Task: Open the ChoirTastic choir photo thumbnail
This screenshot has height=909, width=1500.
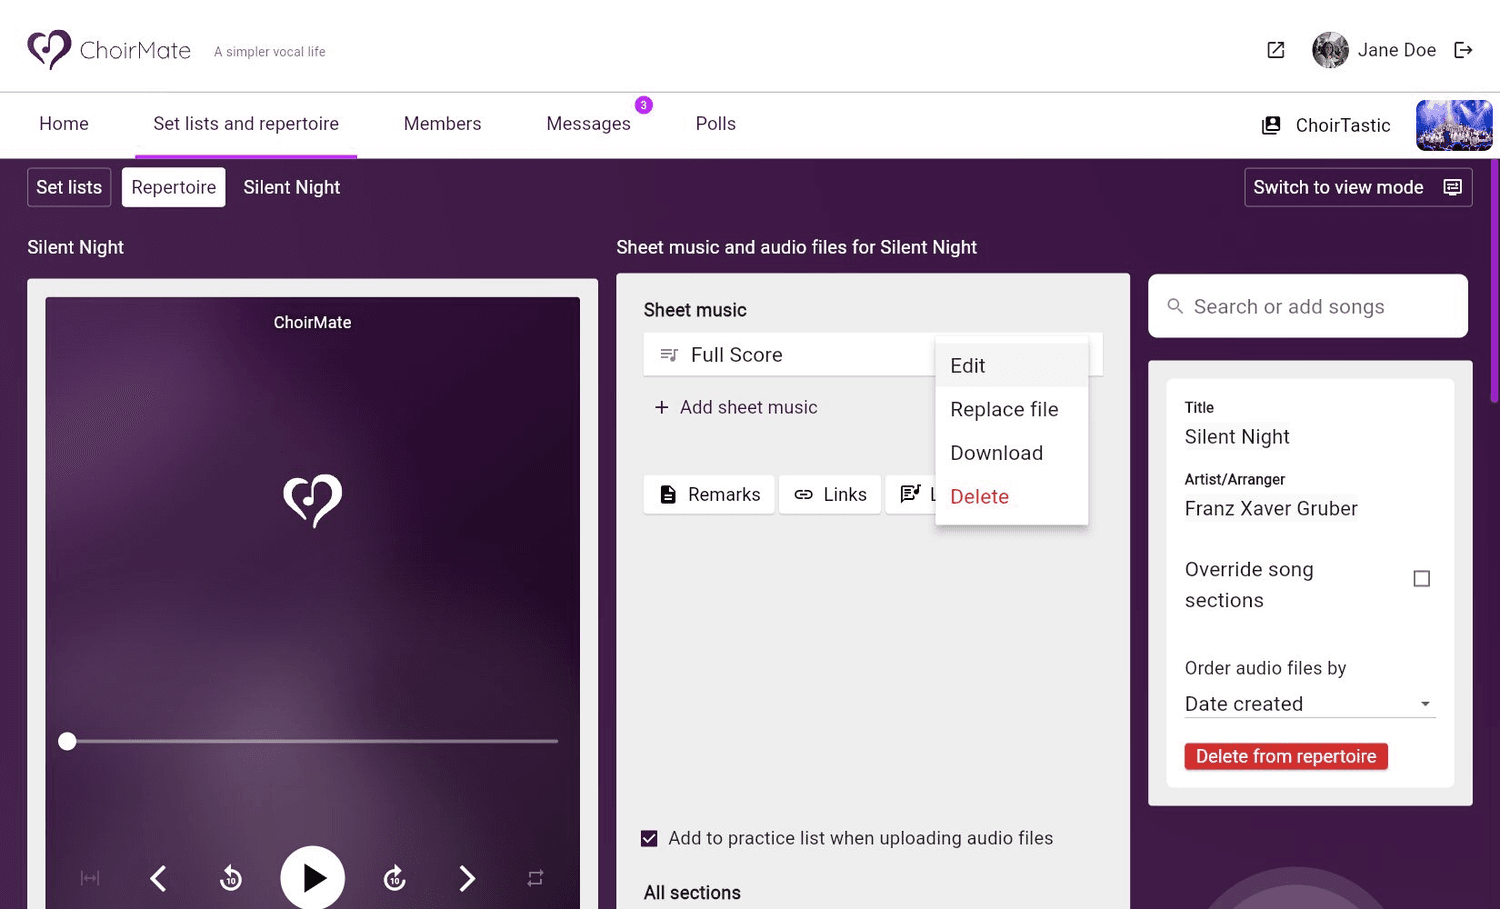Action: pos(1454,125)
